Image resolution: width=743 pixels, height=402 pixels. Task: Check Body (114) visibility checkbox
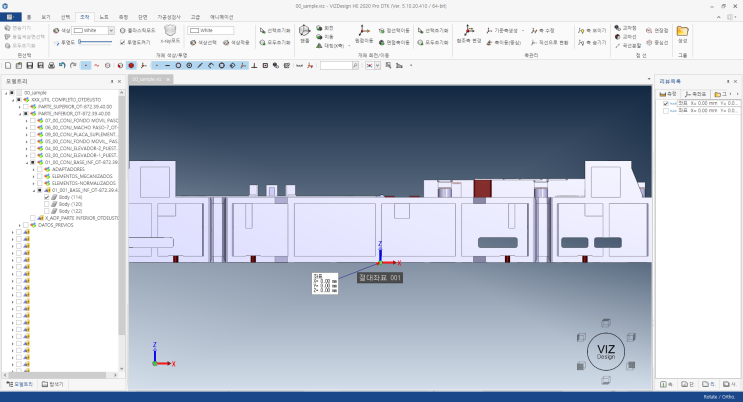[x=46, y=197]
